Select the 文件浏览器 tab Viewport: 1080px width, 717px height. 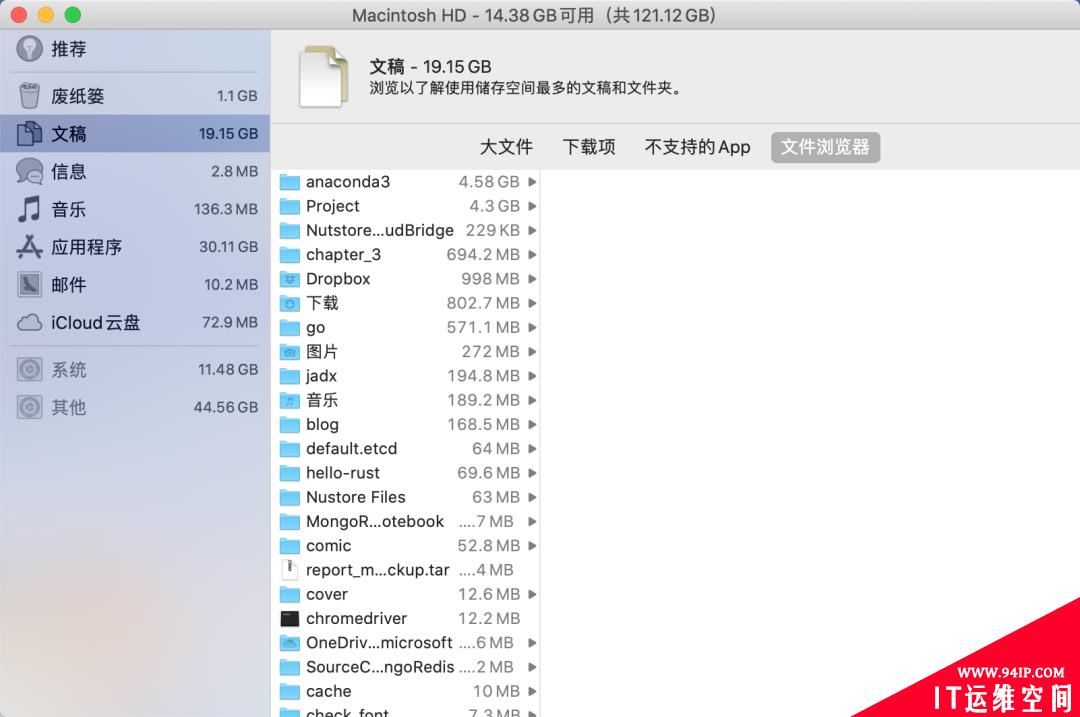pos(825,147)
